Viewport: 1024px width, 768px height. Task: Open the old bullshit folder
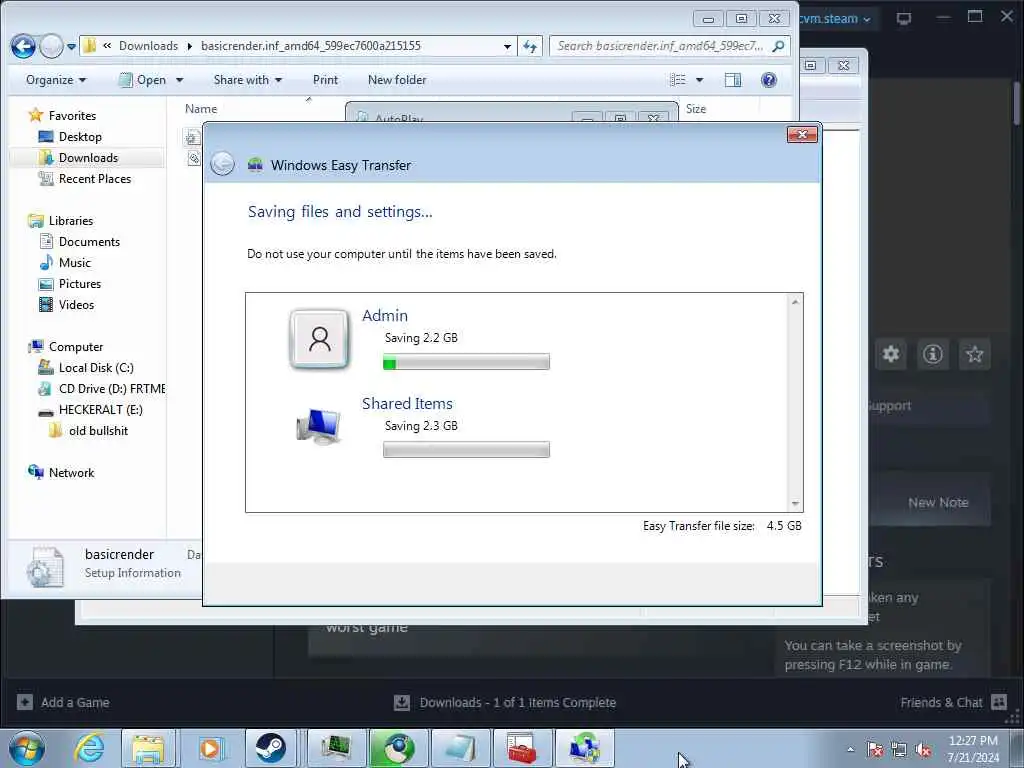tap(98, 430)
